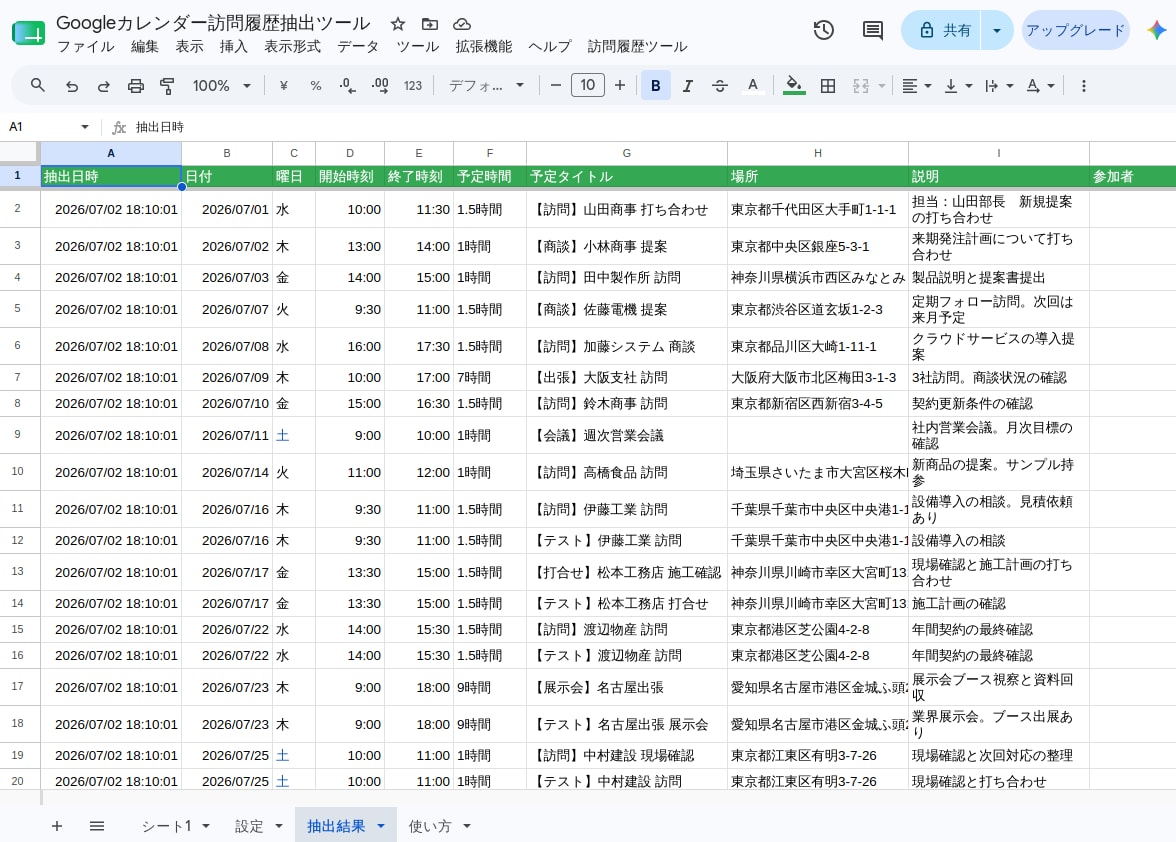
Task: Star this spreadsheet document
Action: [x=398, y=24]
